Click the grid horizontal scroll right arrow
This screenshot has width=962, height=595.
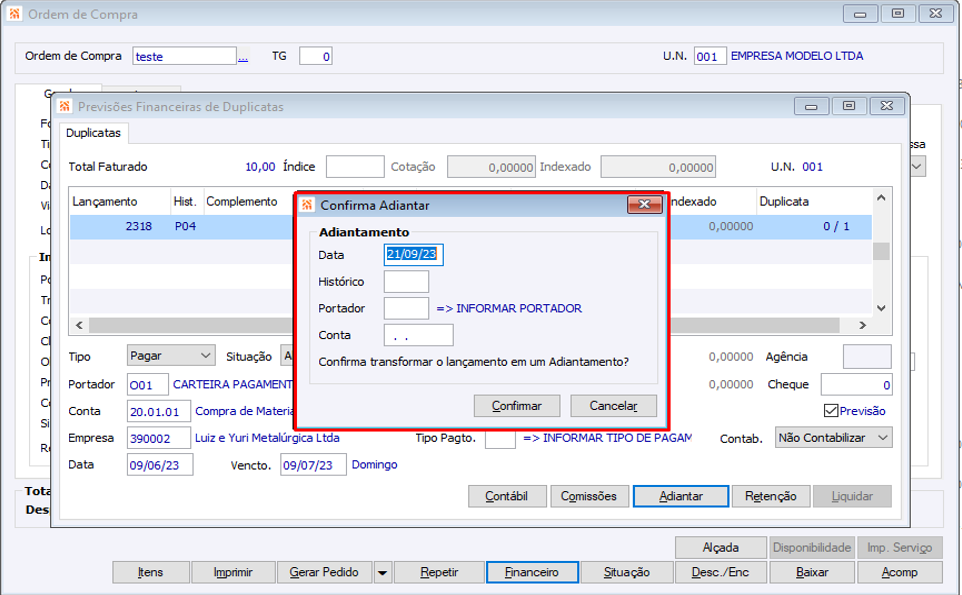coord(863,325)
